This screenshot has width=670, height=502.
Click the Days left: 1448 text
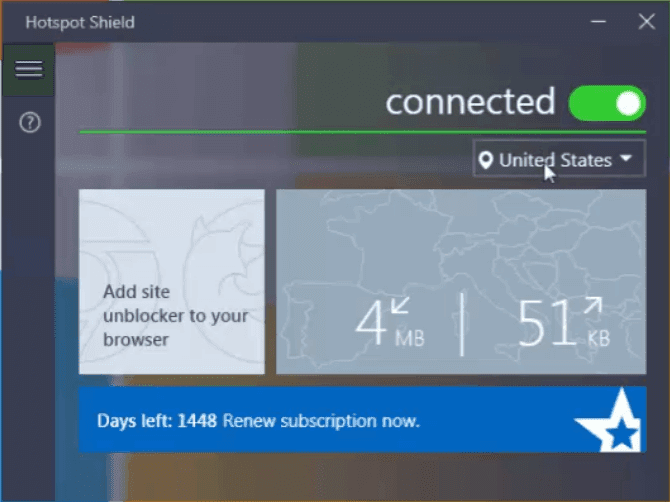(x=157, y=421)
